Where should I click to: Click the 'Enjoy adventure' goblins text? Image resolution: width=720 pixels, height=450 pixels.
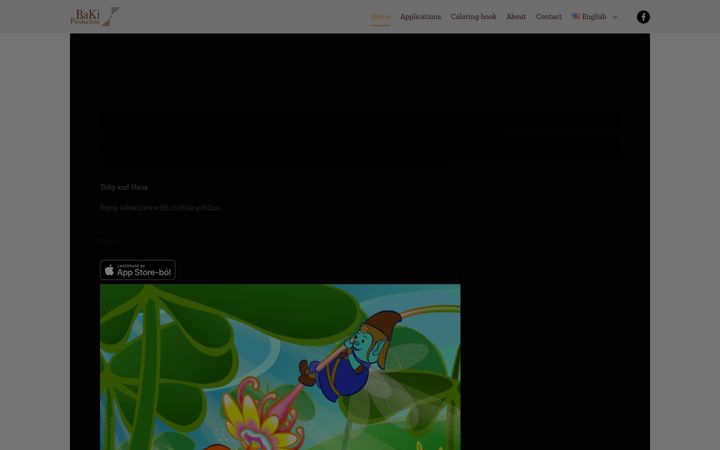[x=160, y=208]
